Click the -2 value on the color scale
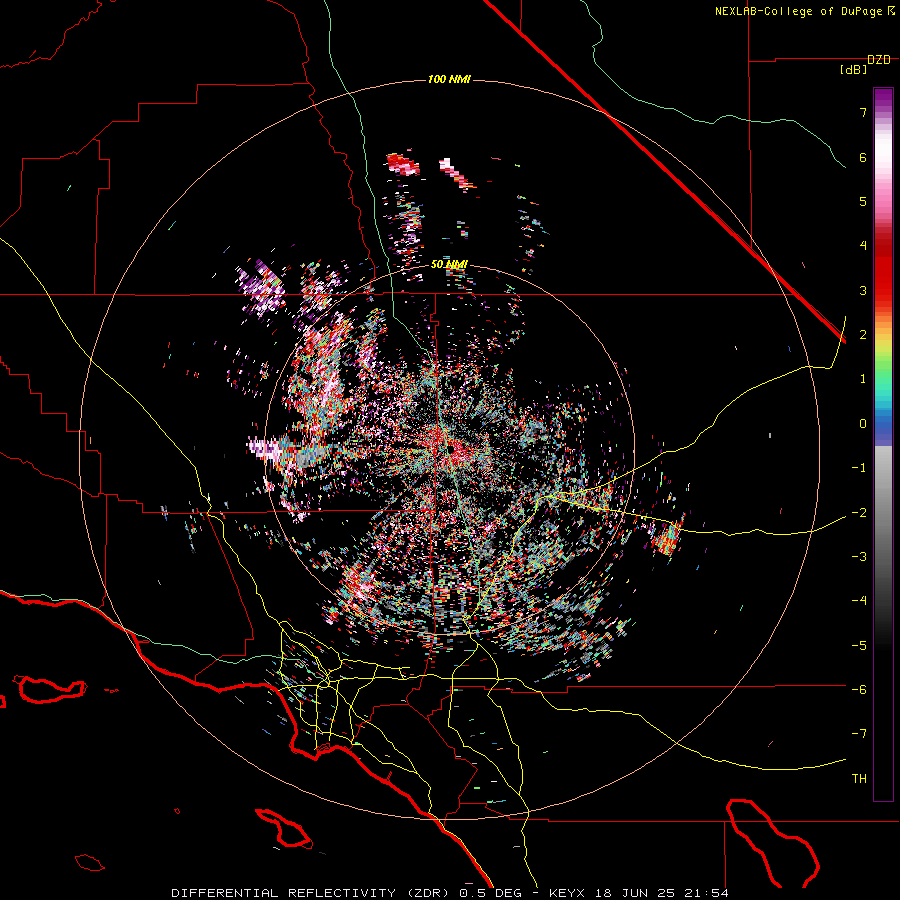Screen dimensions: 900x900 [x=859, y=512]
